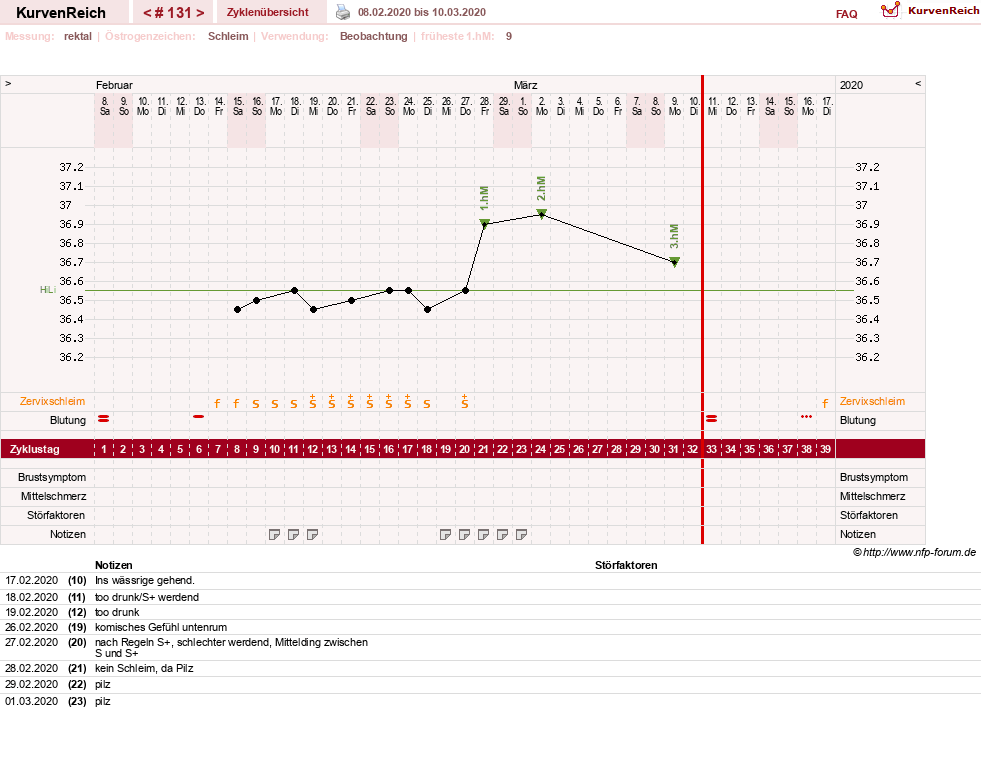The height and width of the screenshot is (758, 981).
Task: Click the 'Notizen' row label on the left
Action: coord(68,534)
